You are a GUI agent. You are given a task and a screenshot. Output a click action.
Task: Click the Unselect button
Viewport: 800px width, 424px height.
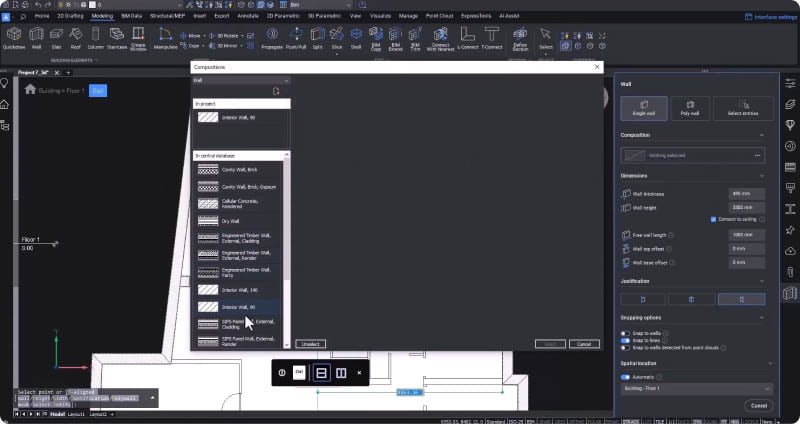coord(310,344)
